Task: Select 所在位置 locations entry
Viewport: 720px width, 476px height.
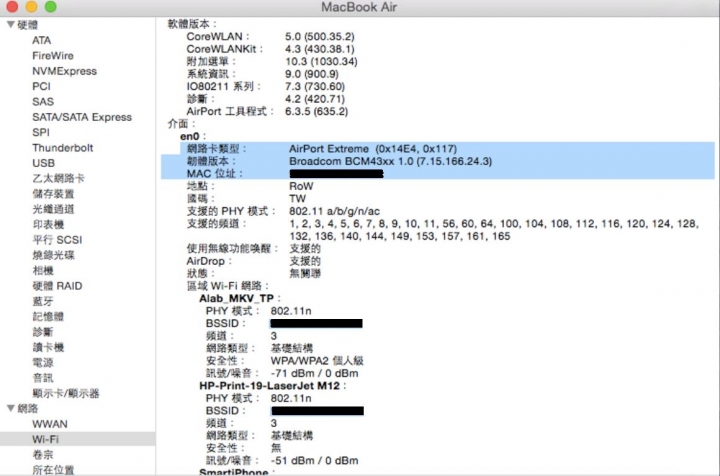Action: tap(53, 470)
